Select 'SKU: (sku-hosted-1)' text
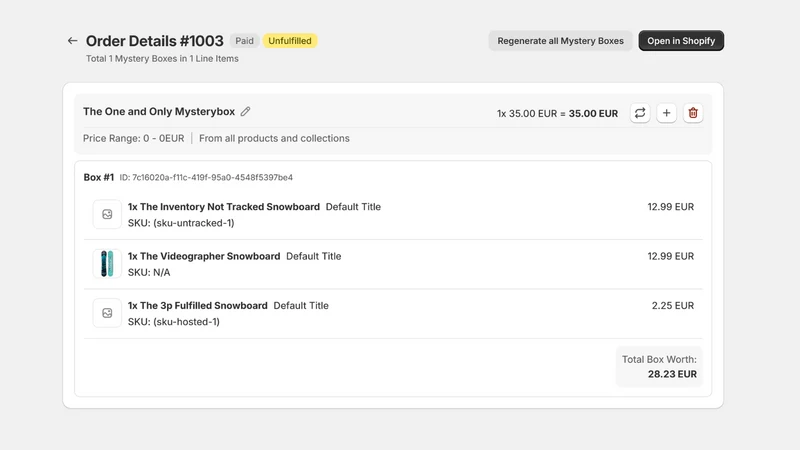This screenshot has width=800, height=450. [x=173, y=322]
